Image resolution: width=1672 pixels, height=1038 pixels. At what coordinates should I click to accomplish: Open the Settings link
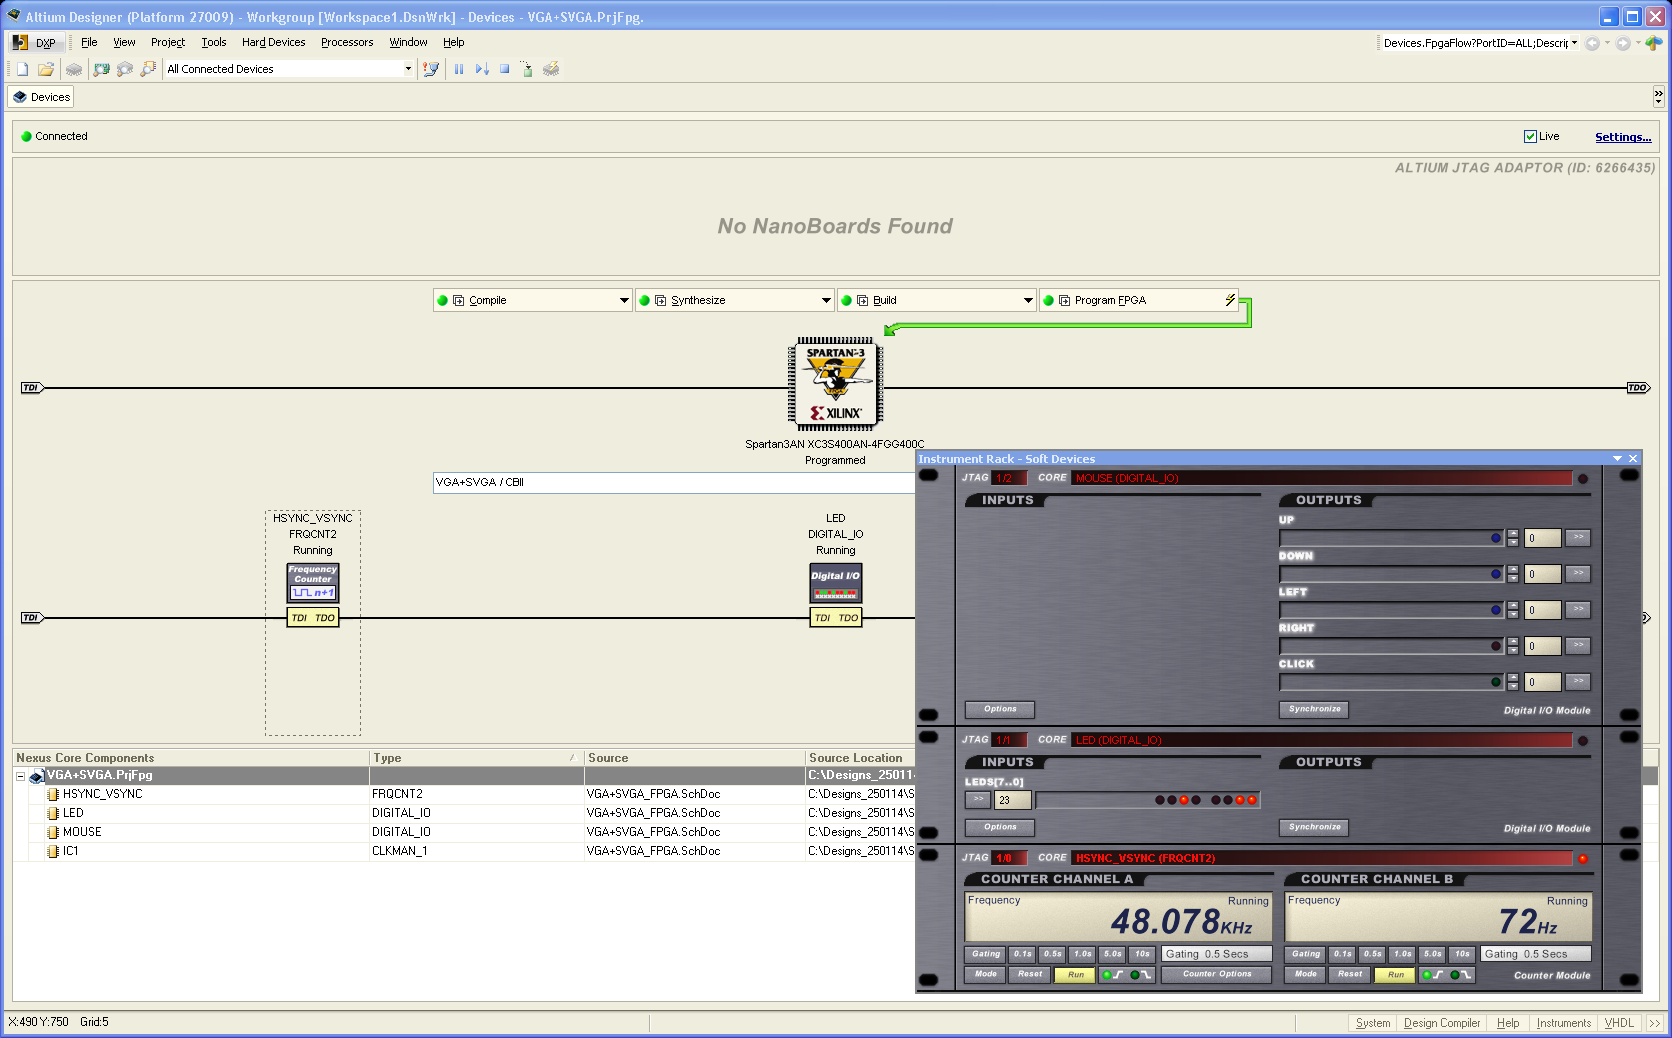[x=1623, y=137]
